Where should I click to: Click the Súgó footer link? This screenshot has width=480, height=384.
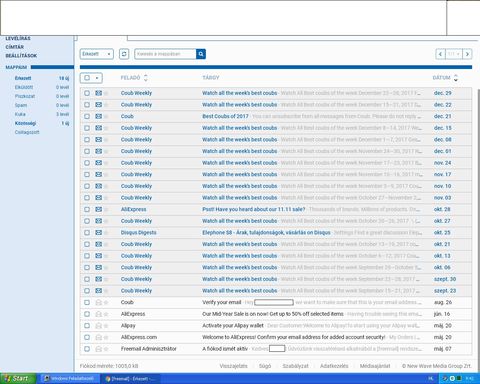(x=265, y=366)
